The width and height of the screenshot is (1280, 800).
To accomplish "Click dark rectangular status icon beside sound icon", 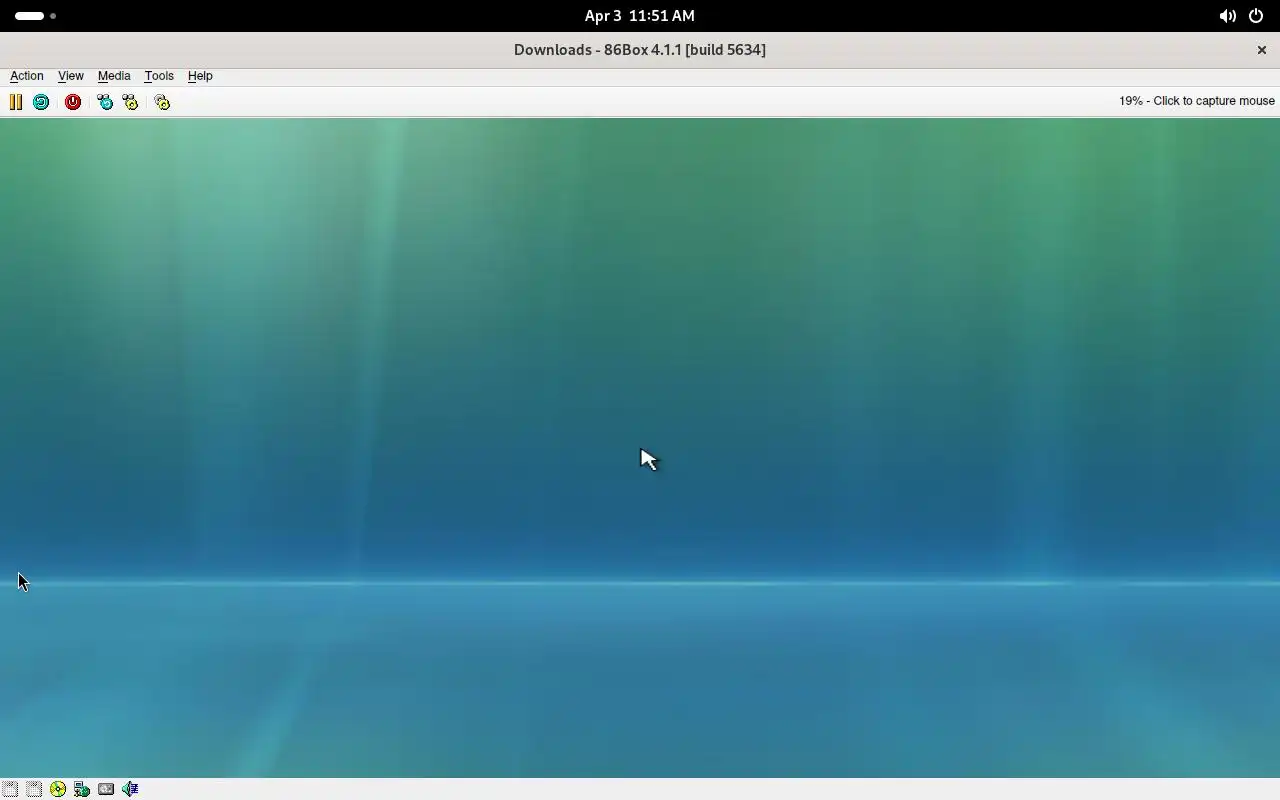I will (x=106, y=789).
